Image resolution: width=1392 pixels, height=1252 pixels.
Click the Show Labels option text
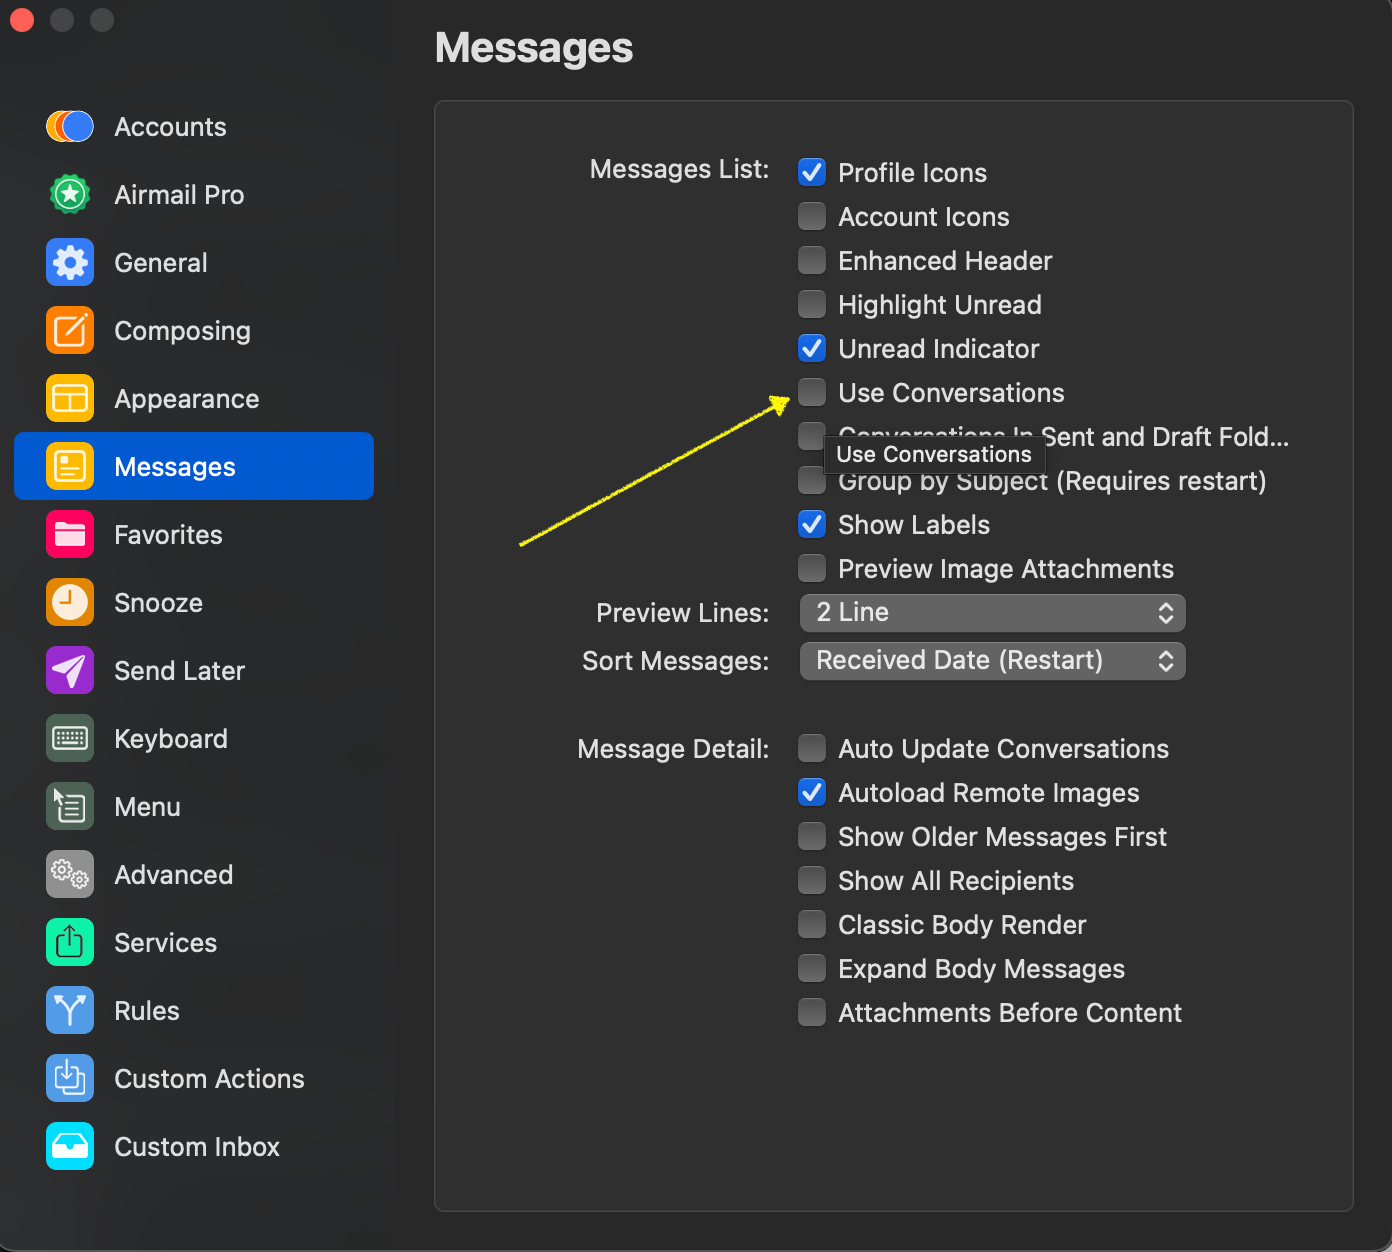(913, 525)
